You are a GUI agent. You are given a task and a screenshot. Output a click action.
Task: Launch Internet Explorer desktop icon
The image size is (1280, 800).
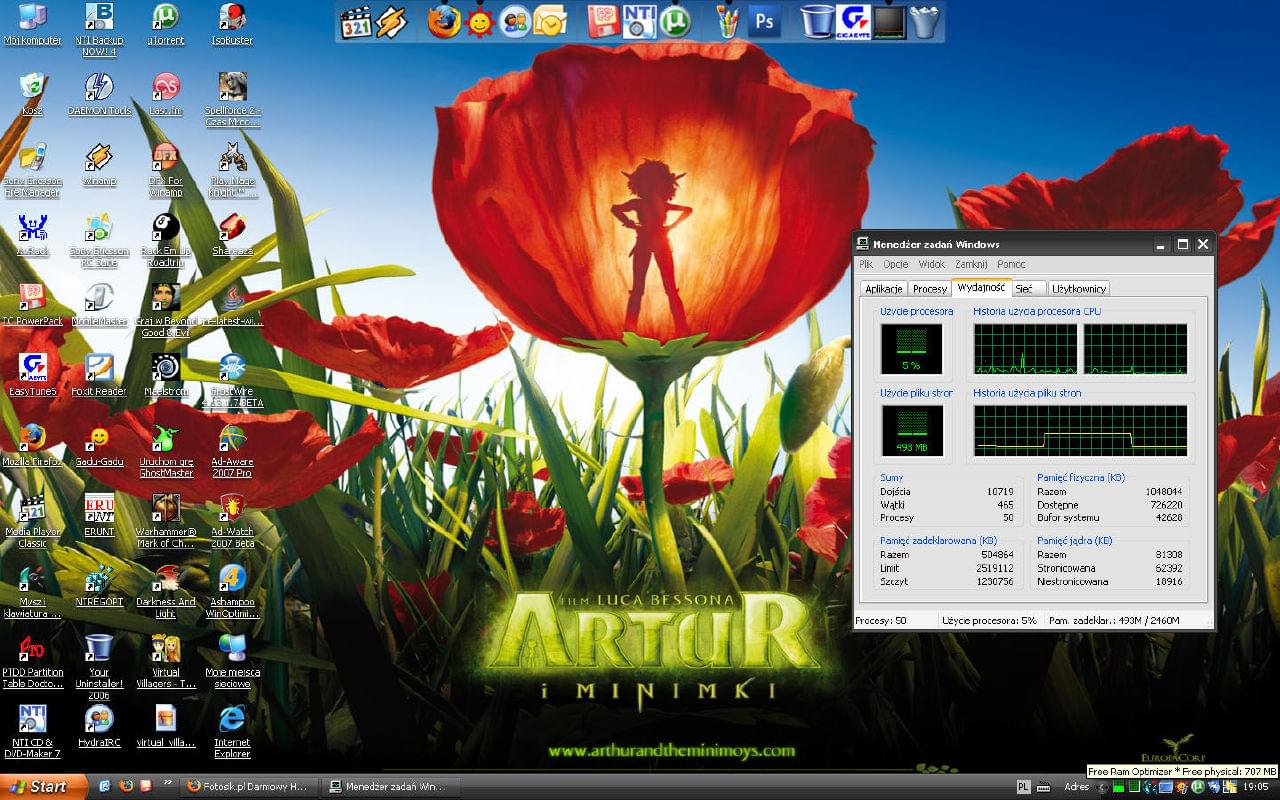click(232, 730)
